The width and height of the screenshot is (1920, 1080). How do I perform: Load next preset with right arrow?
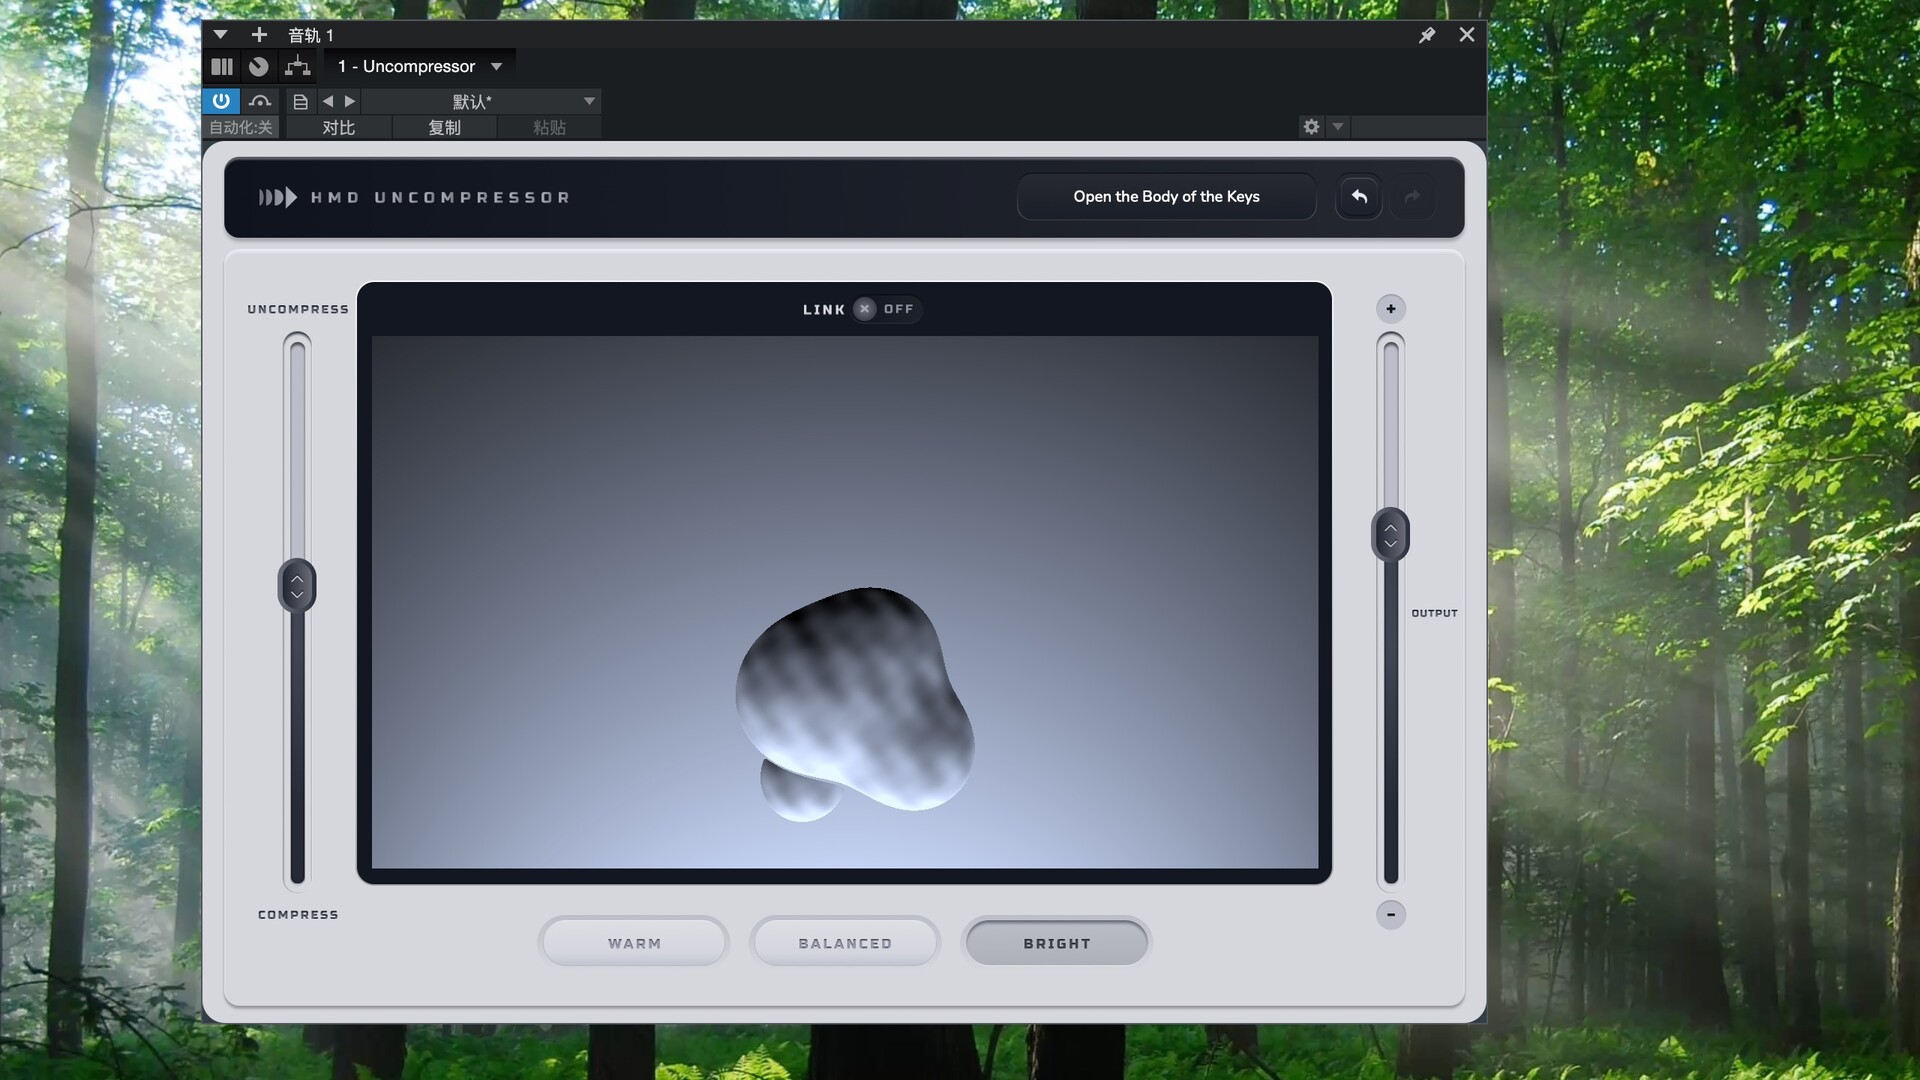pos(349,101)
